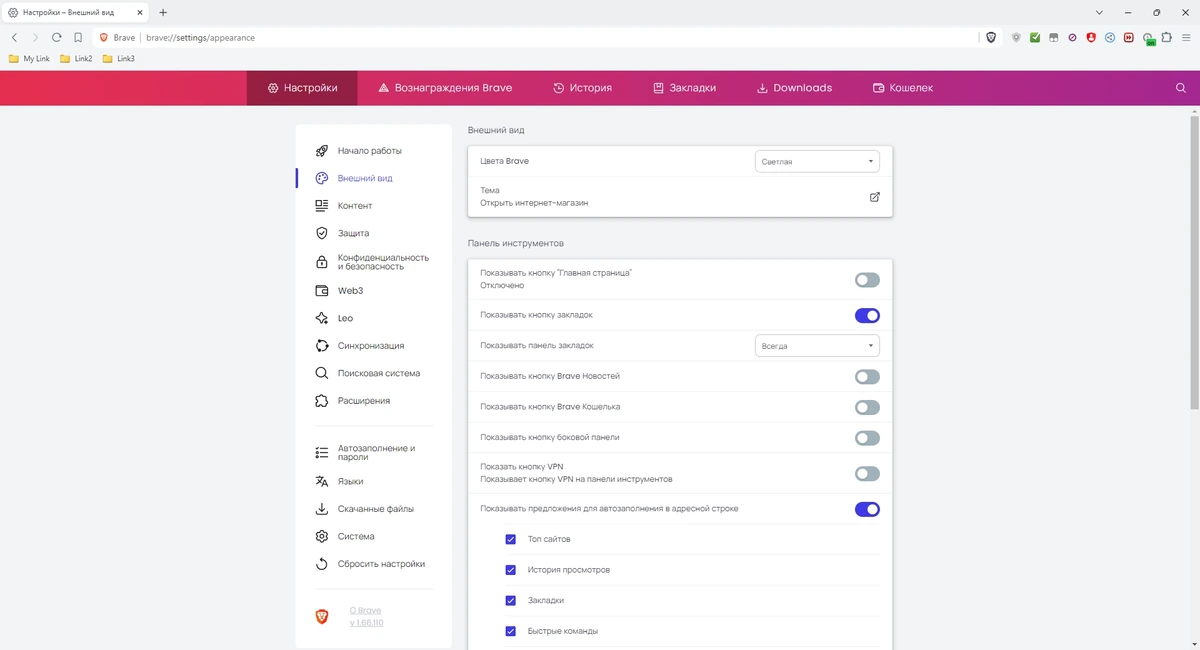Screen dimensions: 1200x650
Task: Uncheck the Быстрые команды checkbox
Action: [511, 631]
